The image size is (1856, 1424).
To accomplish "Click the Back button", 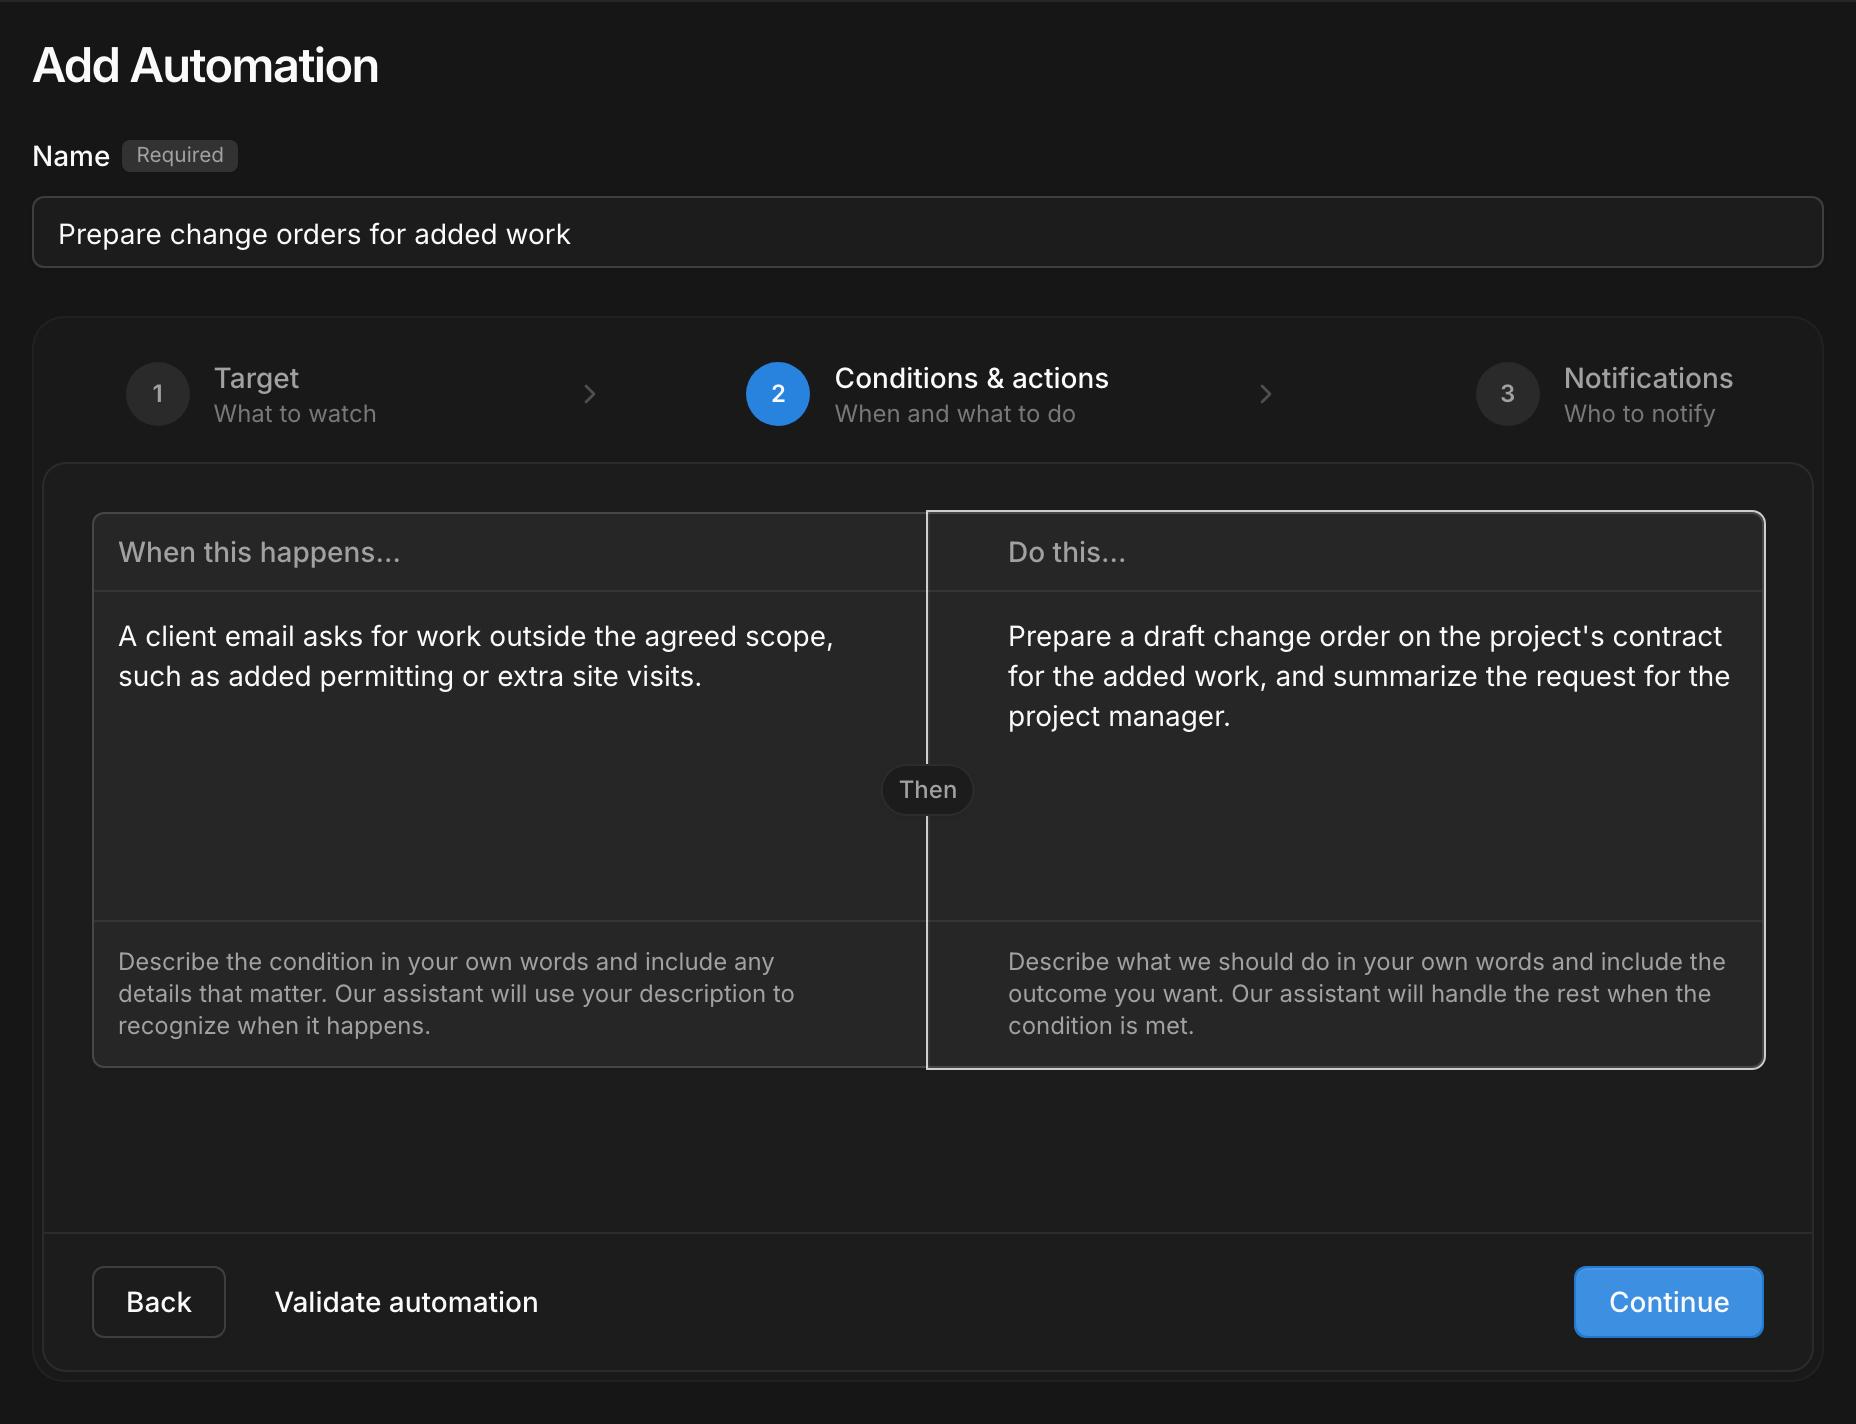I will [x=159, y=1302].
